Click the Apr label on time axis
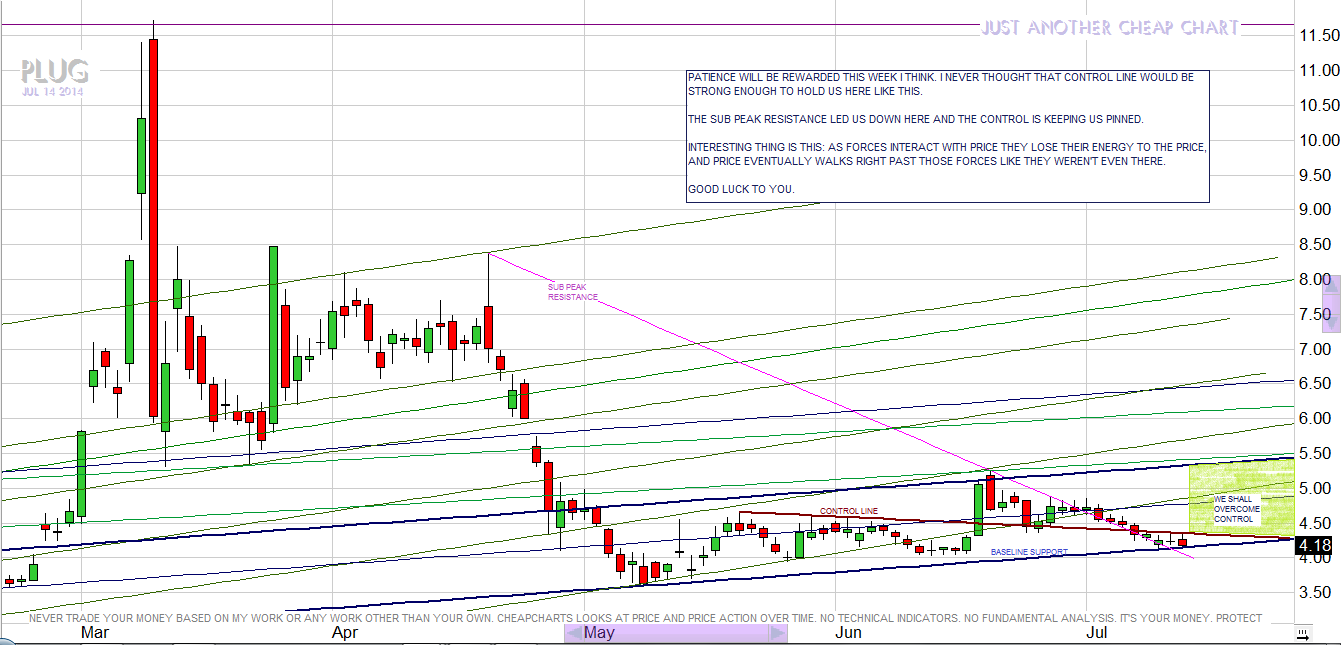This screenshot has height=645, width=1341. point(345,633)
